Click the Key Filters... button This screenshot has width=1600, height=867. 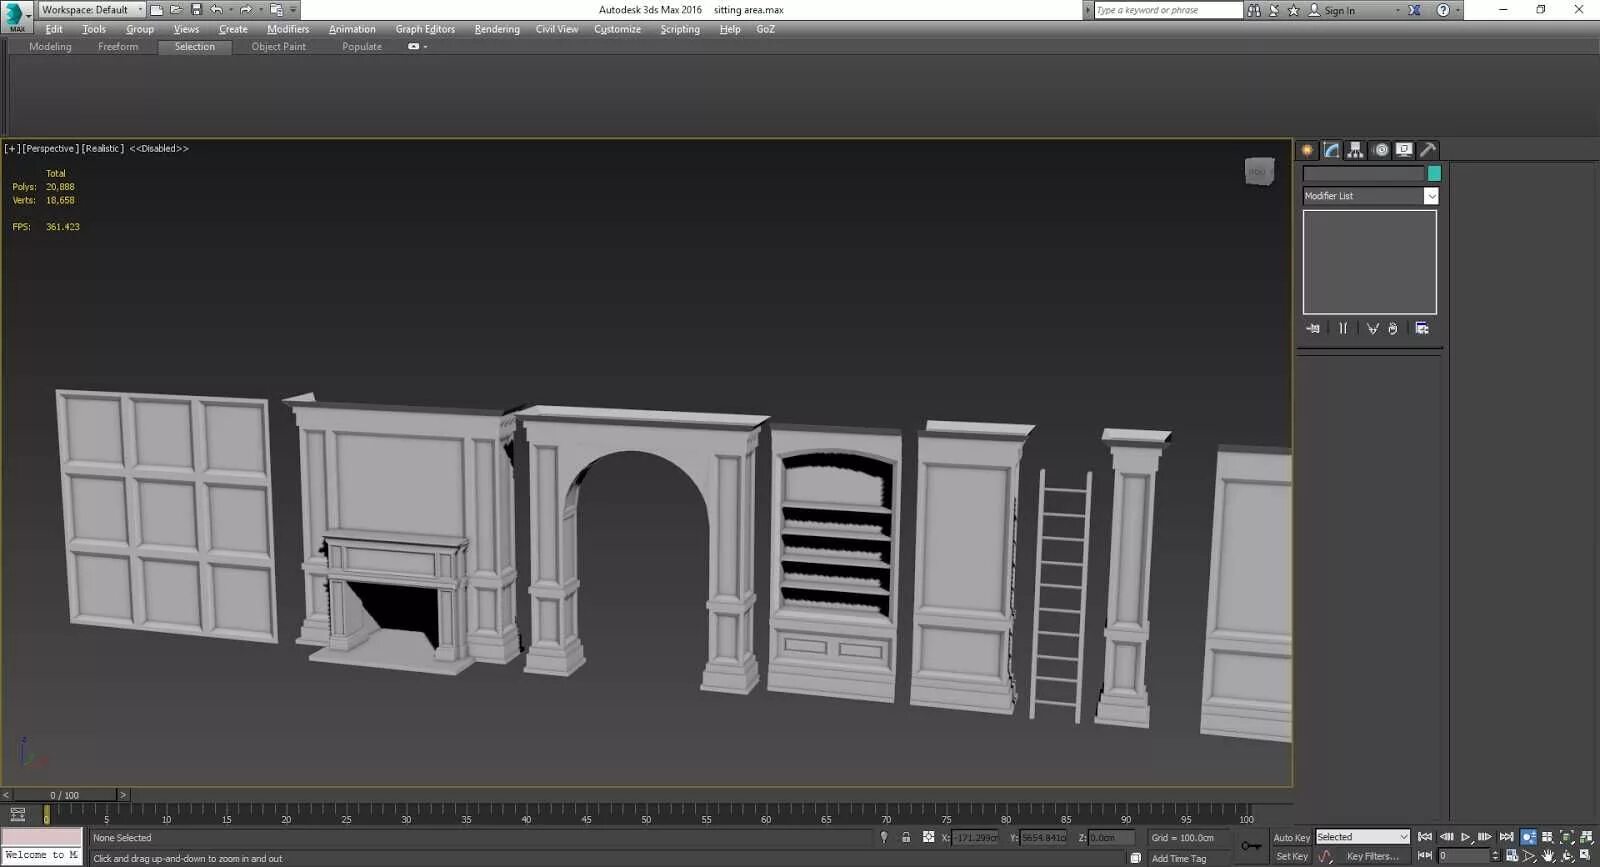[1372, 856]
